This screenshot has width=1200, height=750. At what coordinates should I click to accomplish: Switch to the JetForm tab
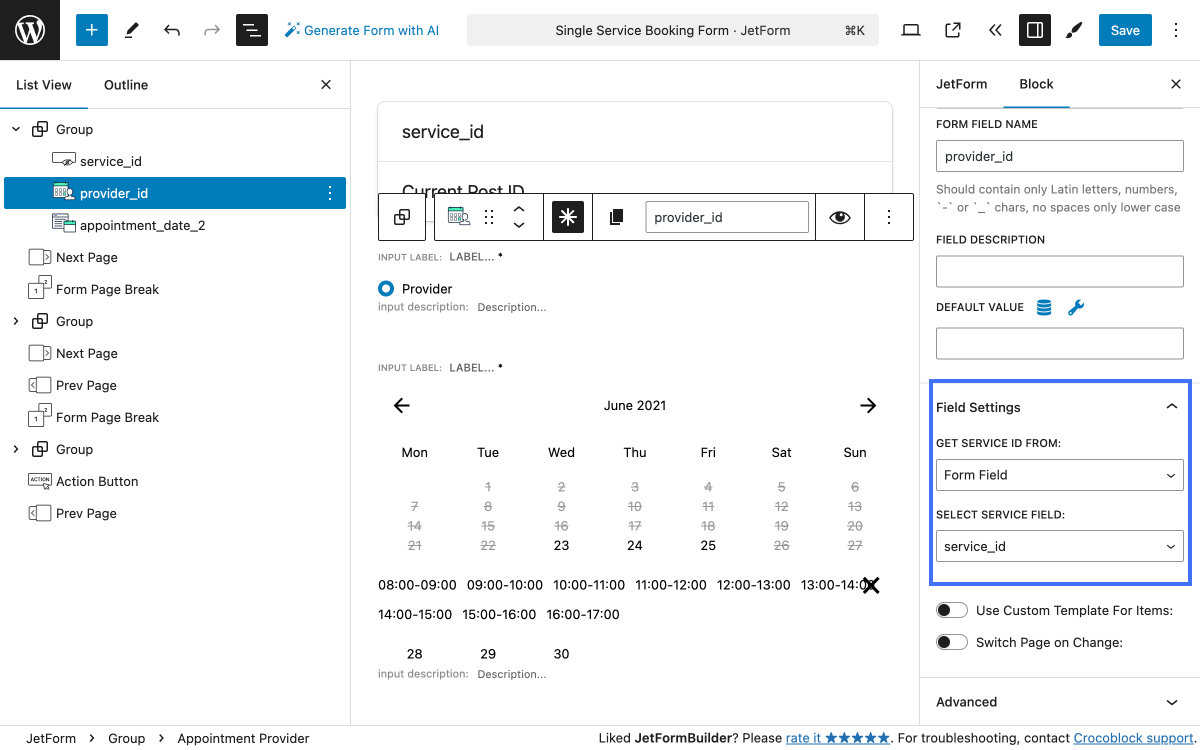coord(961,84)
